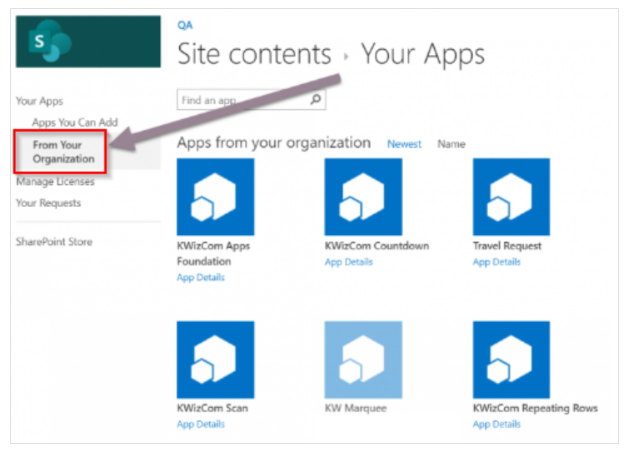Open App Details for Travel Request
The height and width of the screenshot is (452, 625).
click(x=497, y=262)
